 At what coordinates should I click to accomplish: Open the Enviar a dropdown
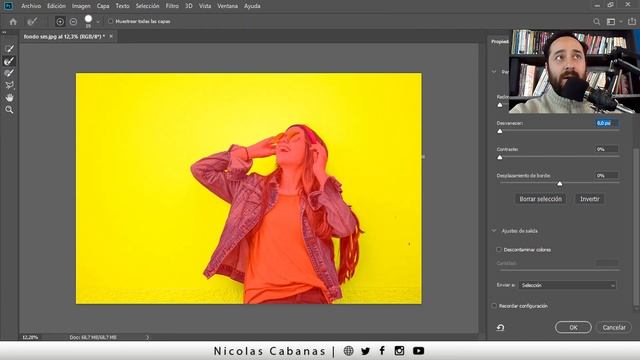click(567, 285)
